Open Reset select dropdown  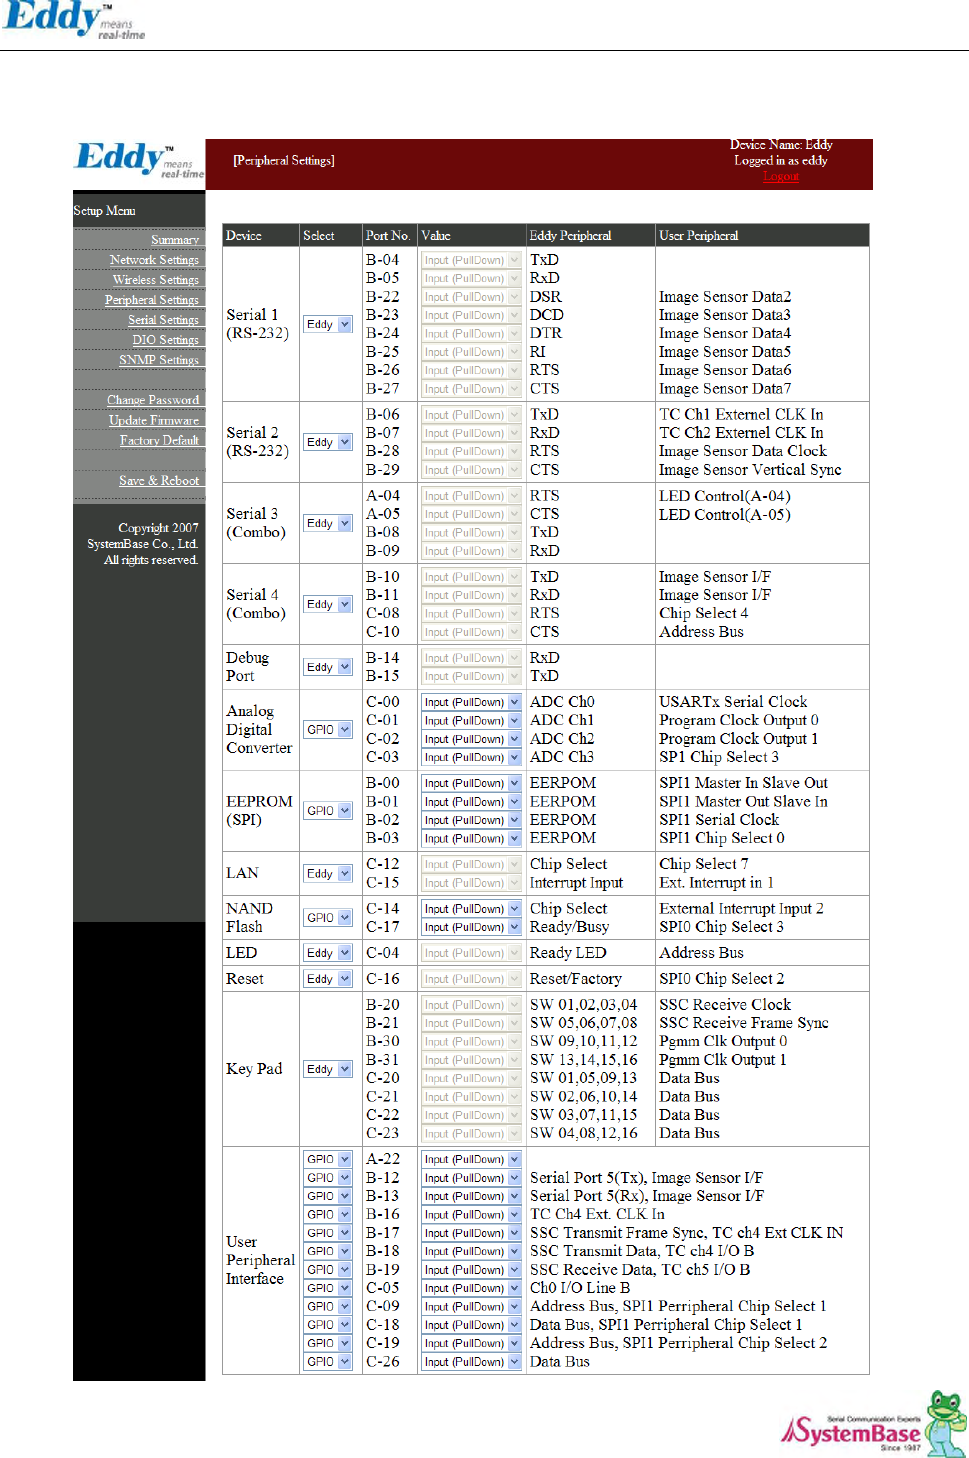click(328, 979)
